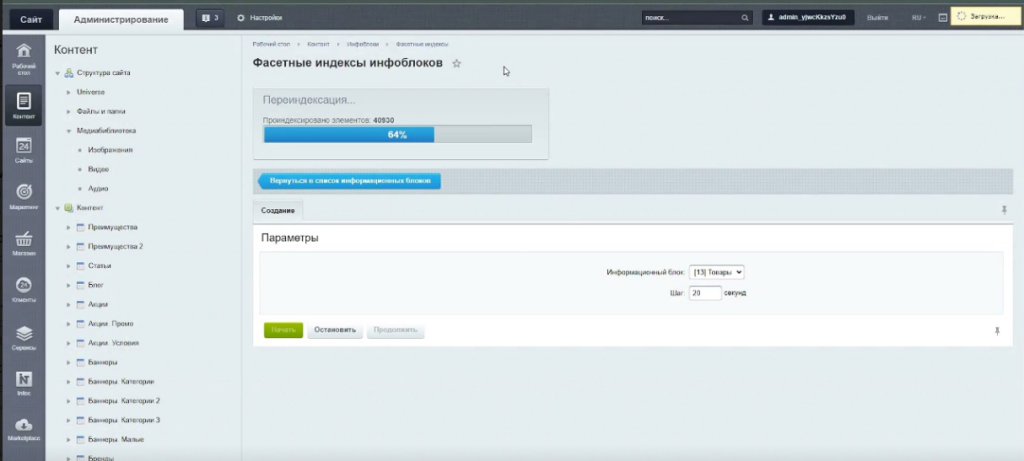Open the Информационный блок dropdown

717,272
